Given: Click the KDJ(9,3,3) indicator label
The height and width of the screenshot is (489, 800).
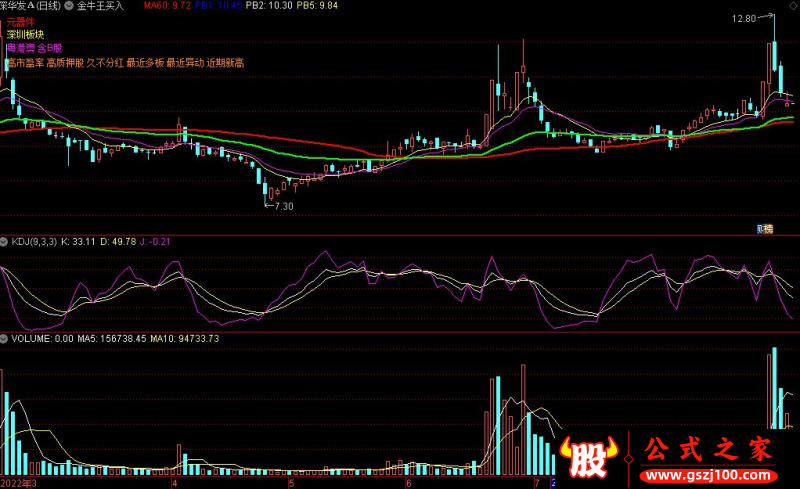Looking at the screenshot, I should click(34, 241).
